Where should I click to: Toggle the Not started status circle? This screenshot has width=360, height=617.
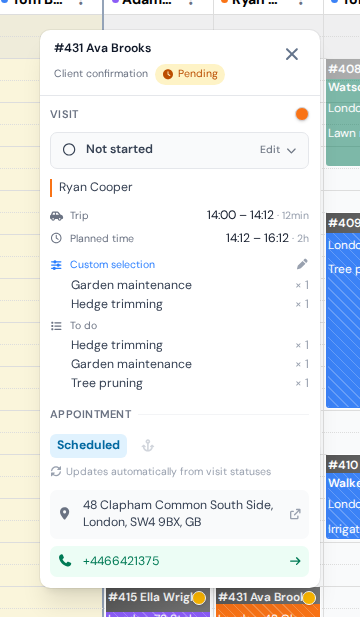pyautogui.click(x=69, y=150)
